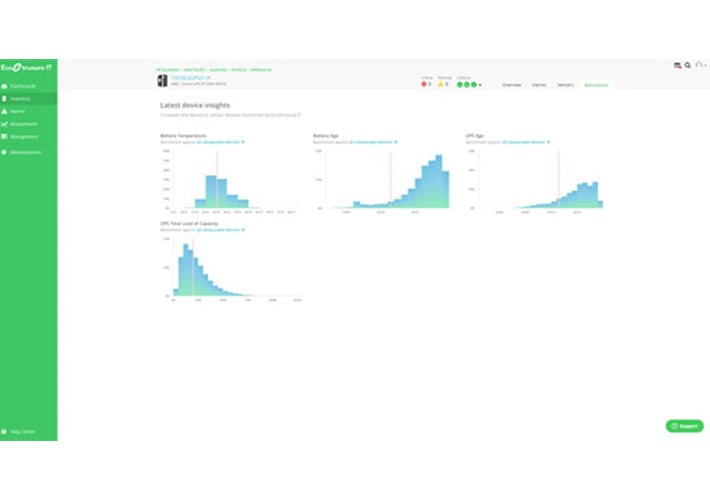710x500 pixels.
Task: Switch to the Alarms tab
Action: 539,85
